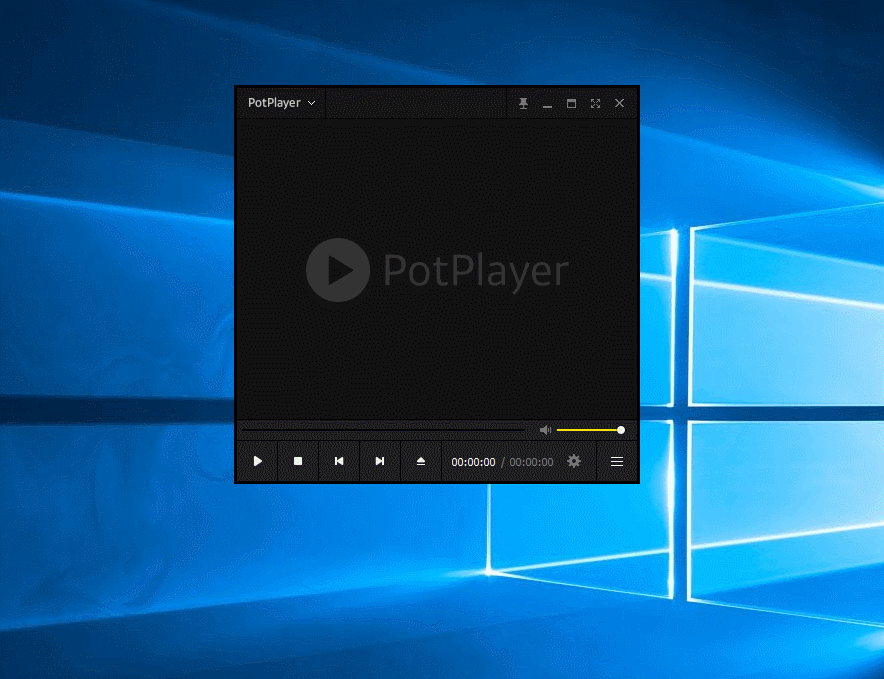
Task: Open a file with the eject icon
Action: tap(421, 461)
